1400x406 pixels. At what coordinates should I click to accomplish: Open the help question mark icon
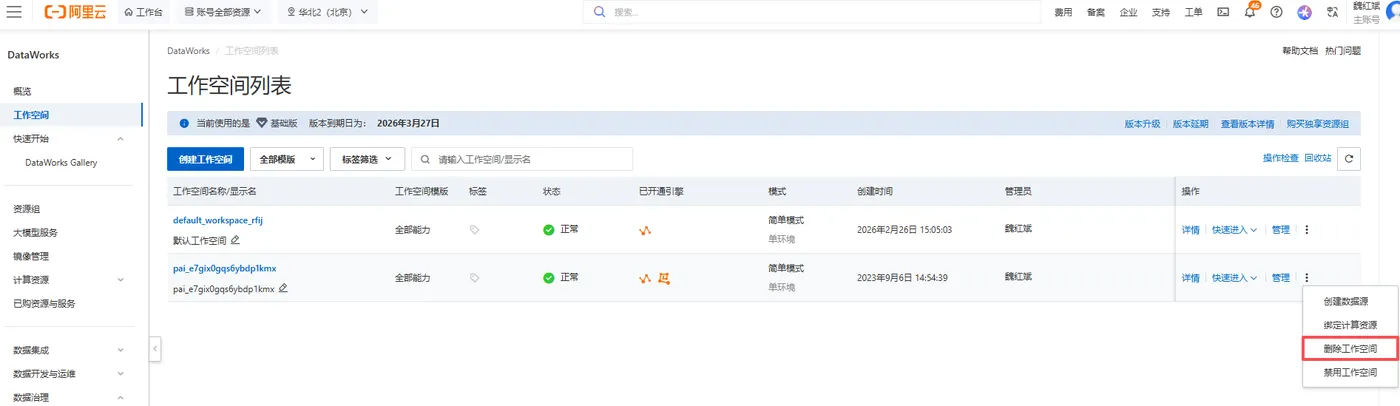click(x=1276, y=12)
